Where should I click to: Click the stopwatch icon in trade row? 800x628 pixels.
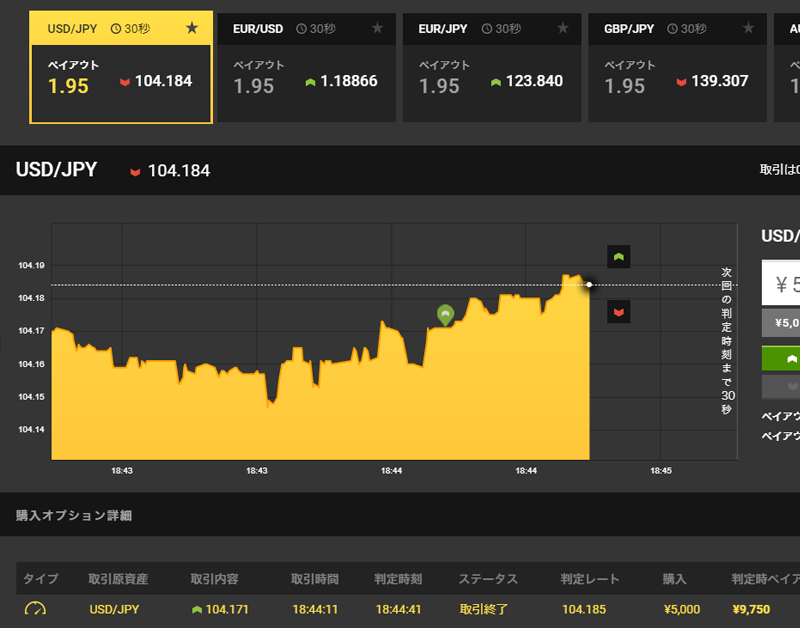coord(35,609)
